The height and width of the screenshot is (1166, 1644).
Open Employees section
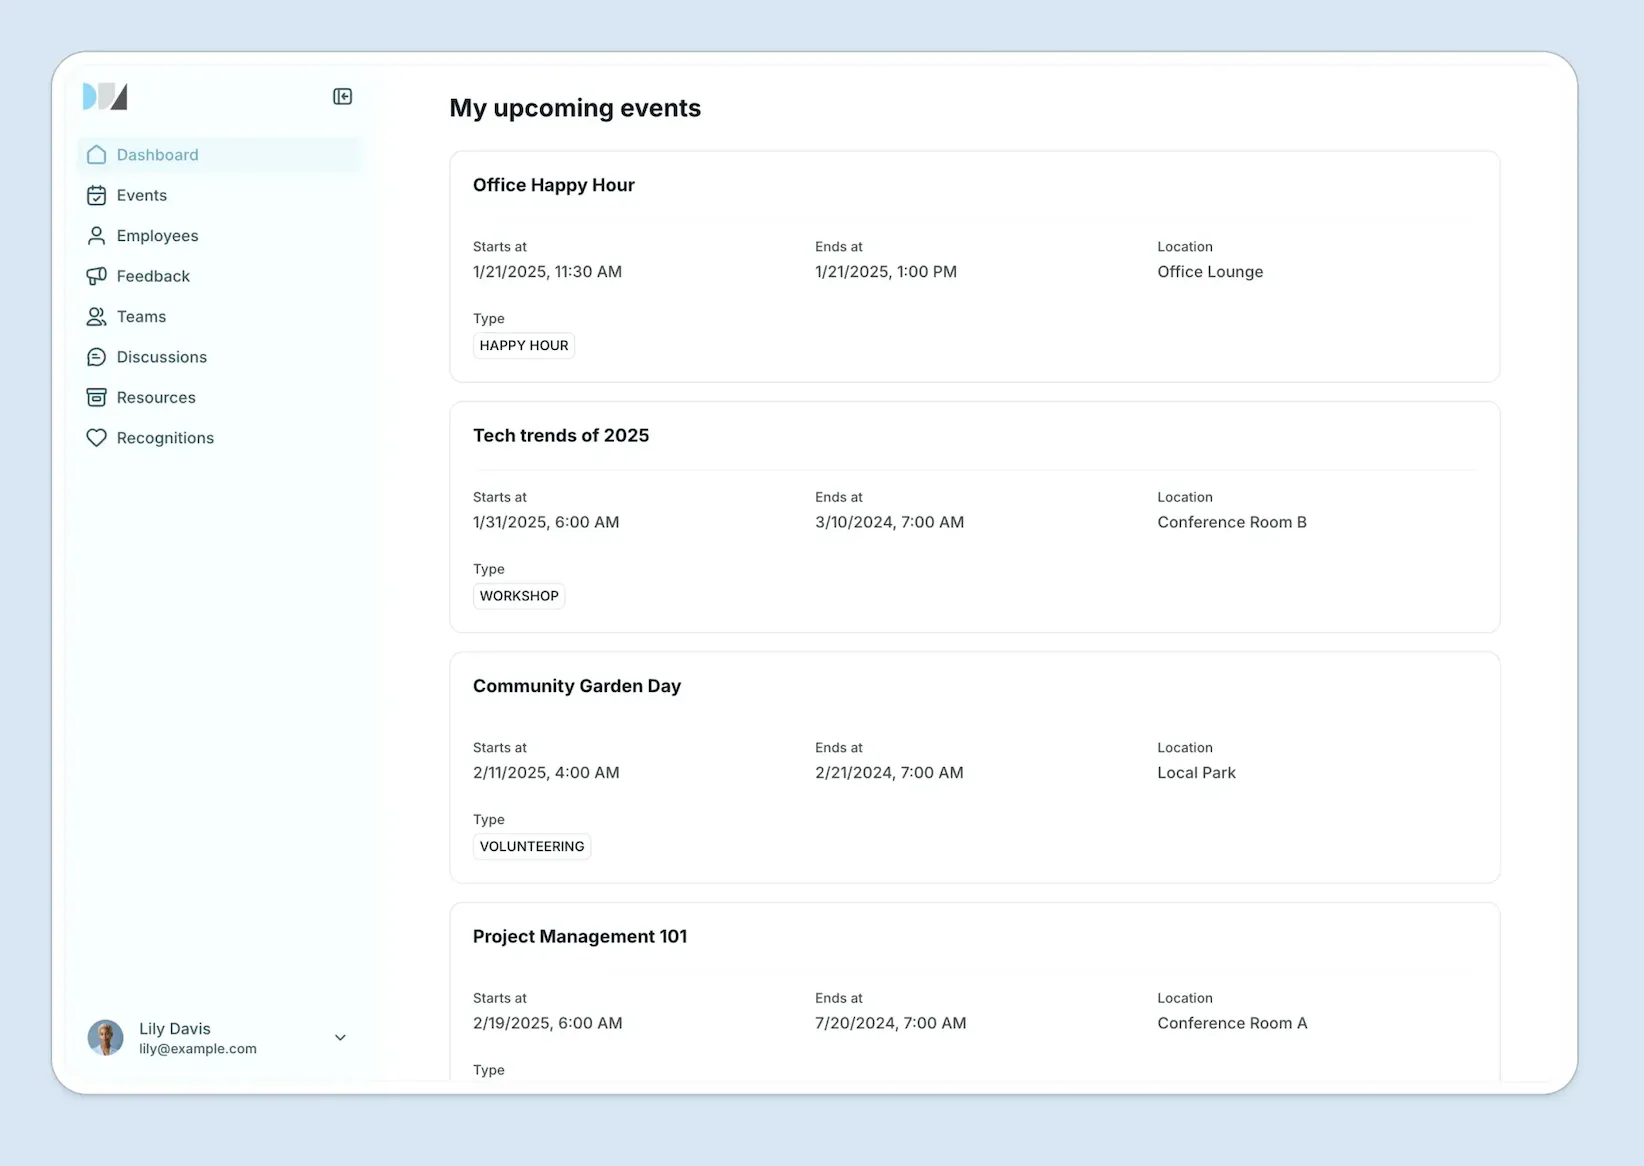click(x=219, y=236)
